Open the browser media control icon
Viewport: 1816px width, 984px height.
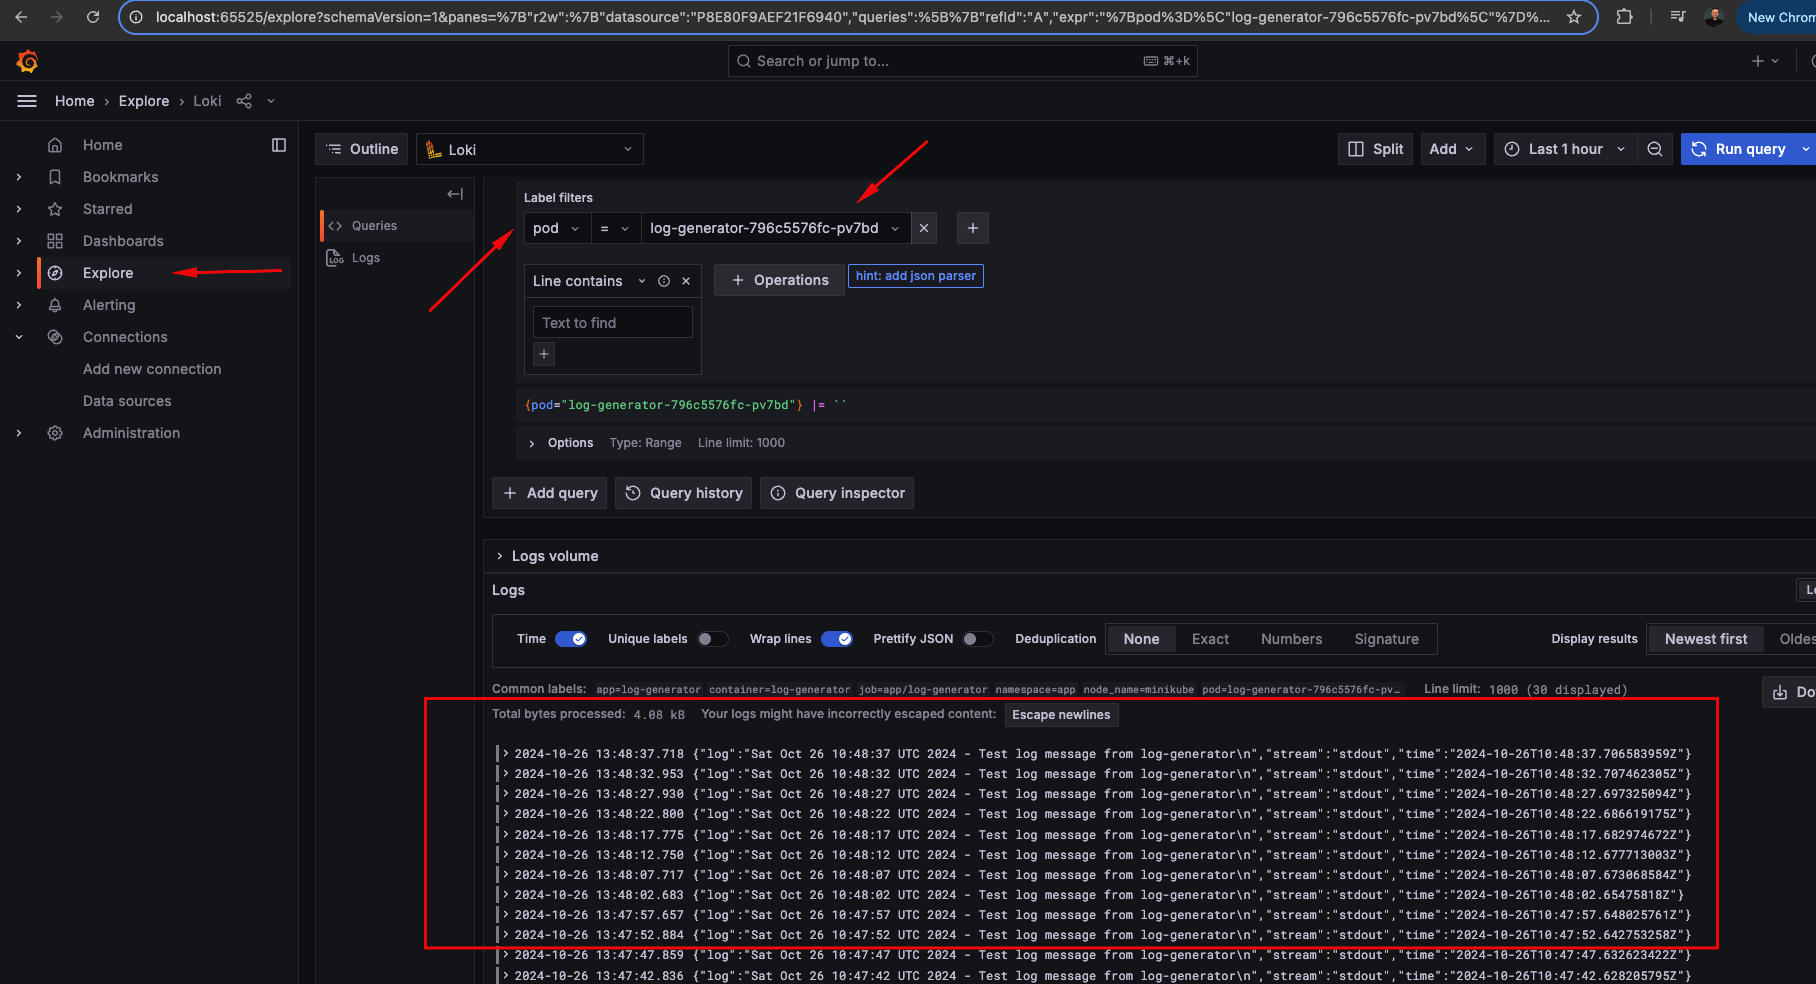(x=1678, y=17)
